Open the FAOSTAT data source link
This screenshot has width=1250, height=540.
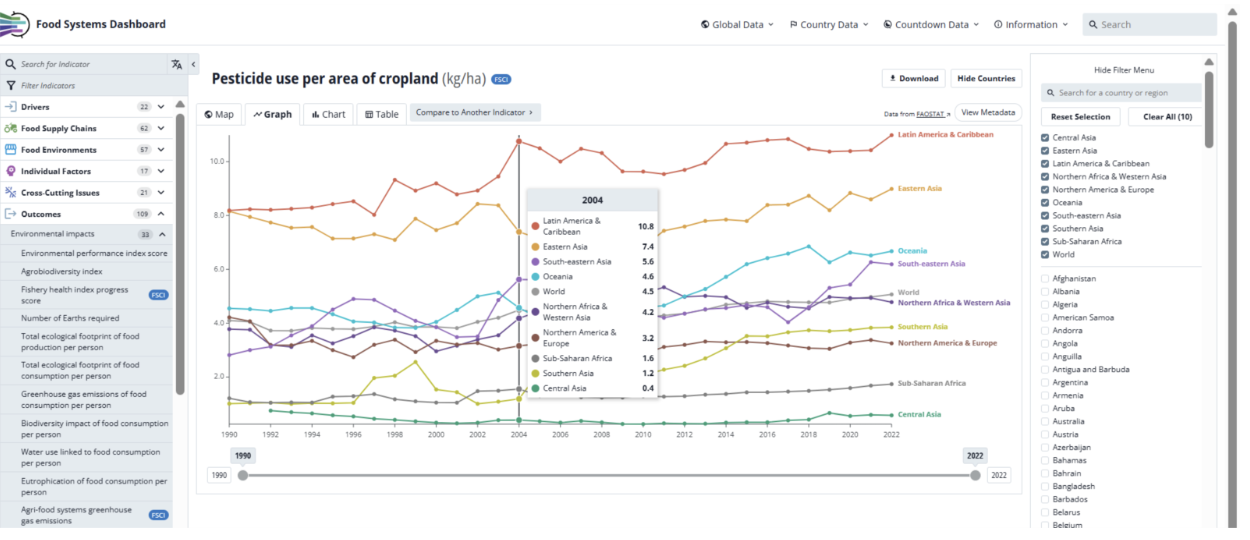coord(932,114)
